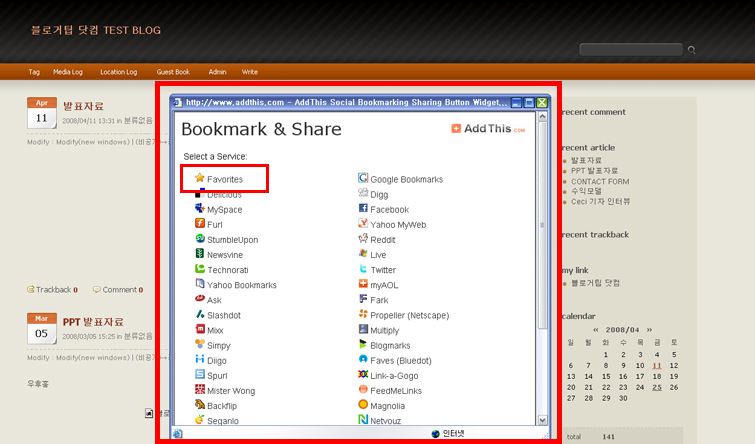755x444 pixels.
Task: Click the Reddit alien icon
Action: 363,238
